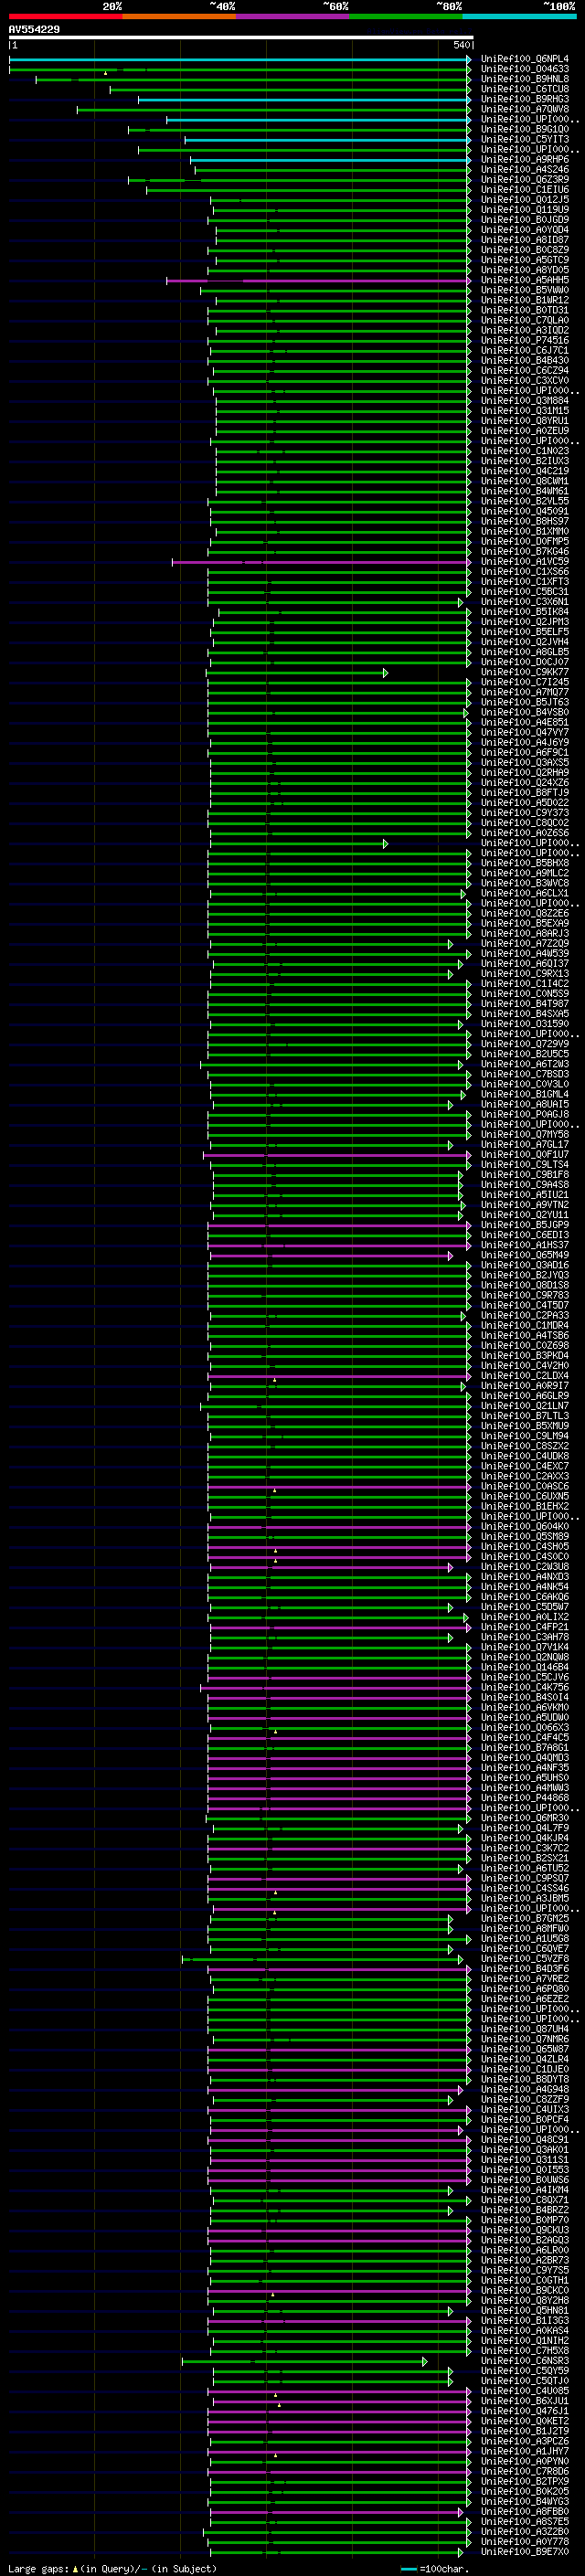Select the UniRef100_Q65M49 label
The width and height of the screenshot is (585, 2576).
(x=524, y=1254)
